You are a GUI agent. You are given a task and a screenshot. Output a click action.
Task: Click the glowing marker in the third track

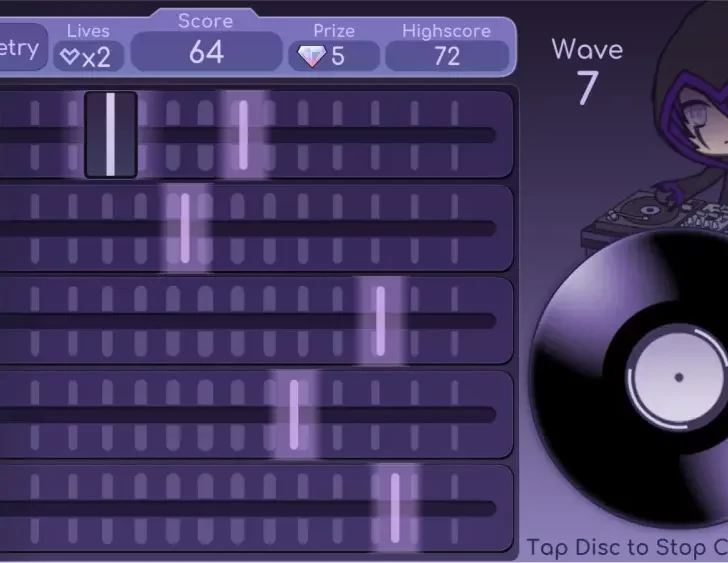380,321
